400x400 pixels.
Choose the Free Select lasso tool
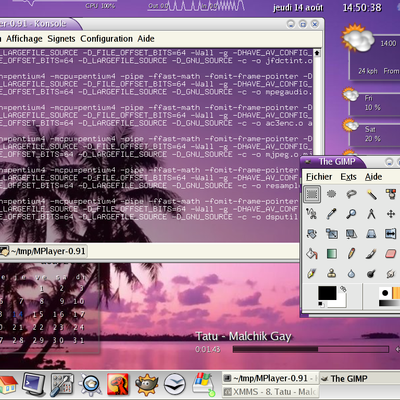[x=351, y=194]
